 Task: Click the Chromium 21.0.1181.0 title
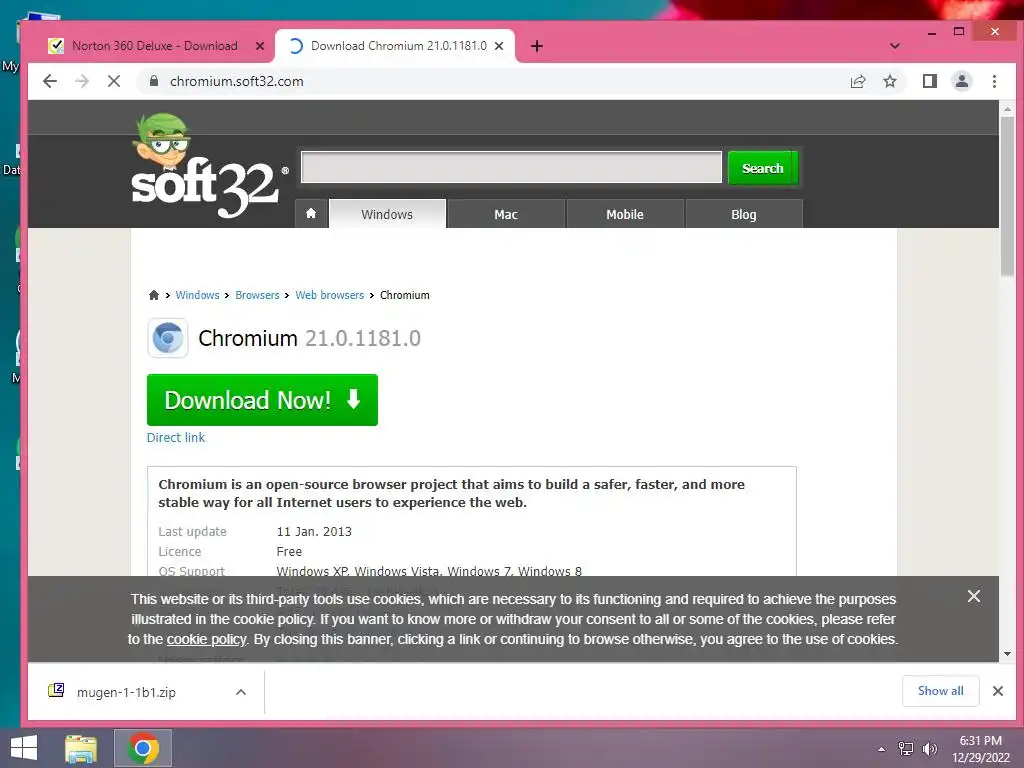pos(310,338)
